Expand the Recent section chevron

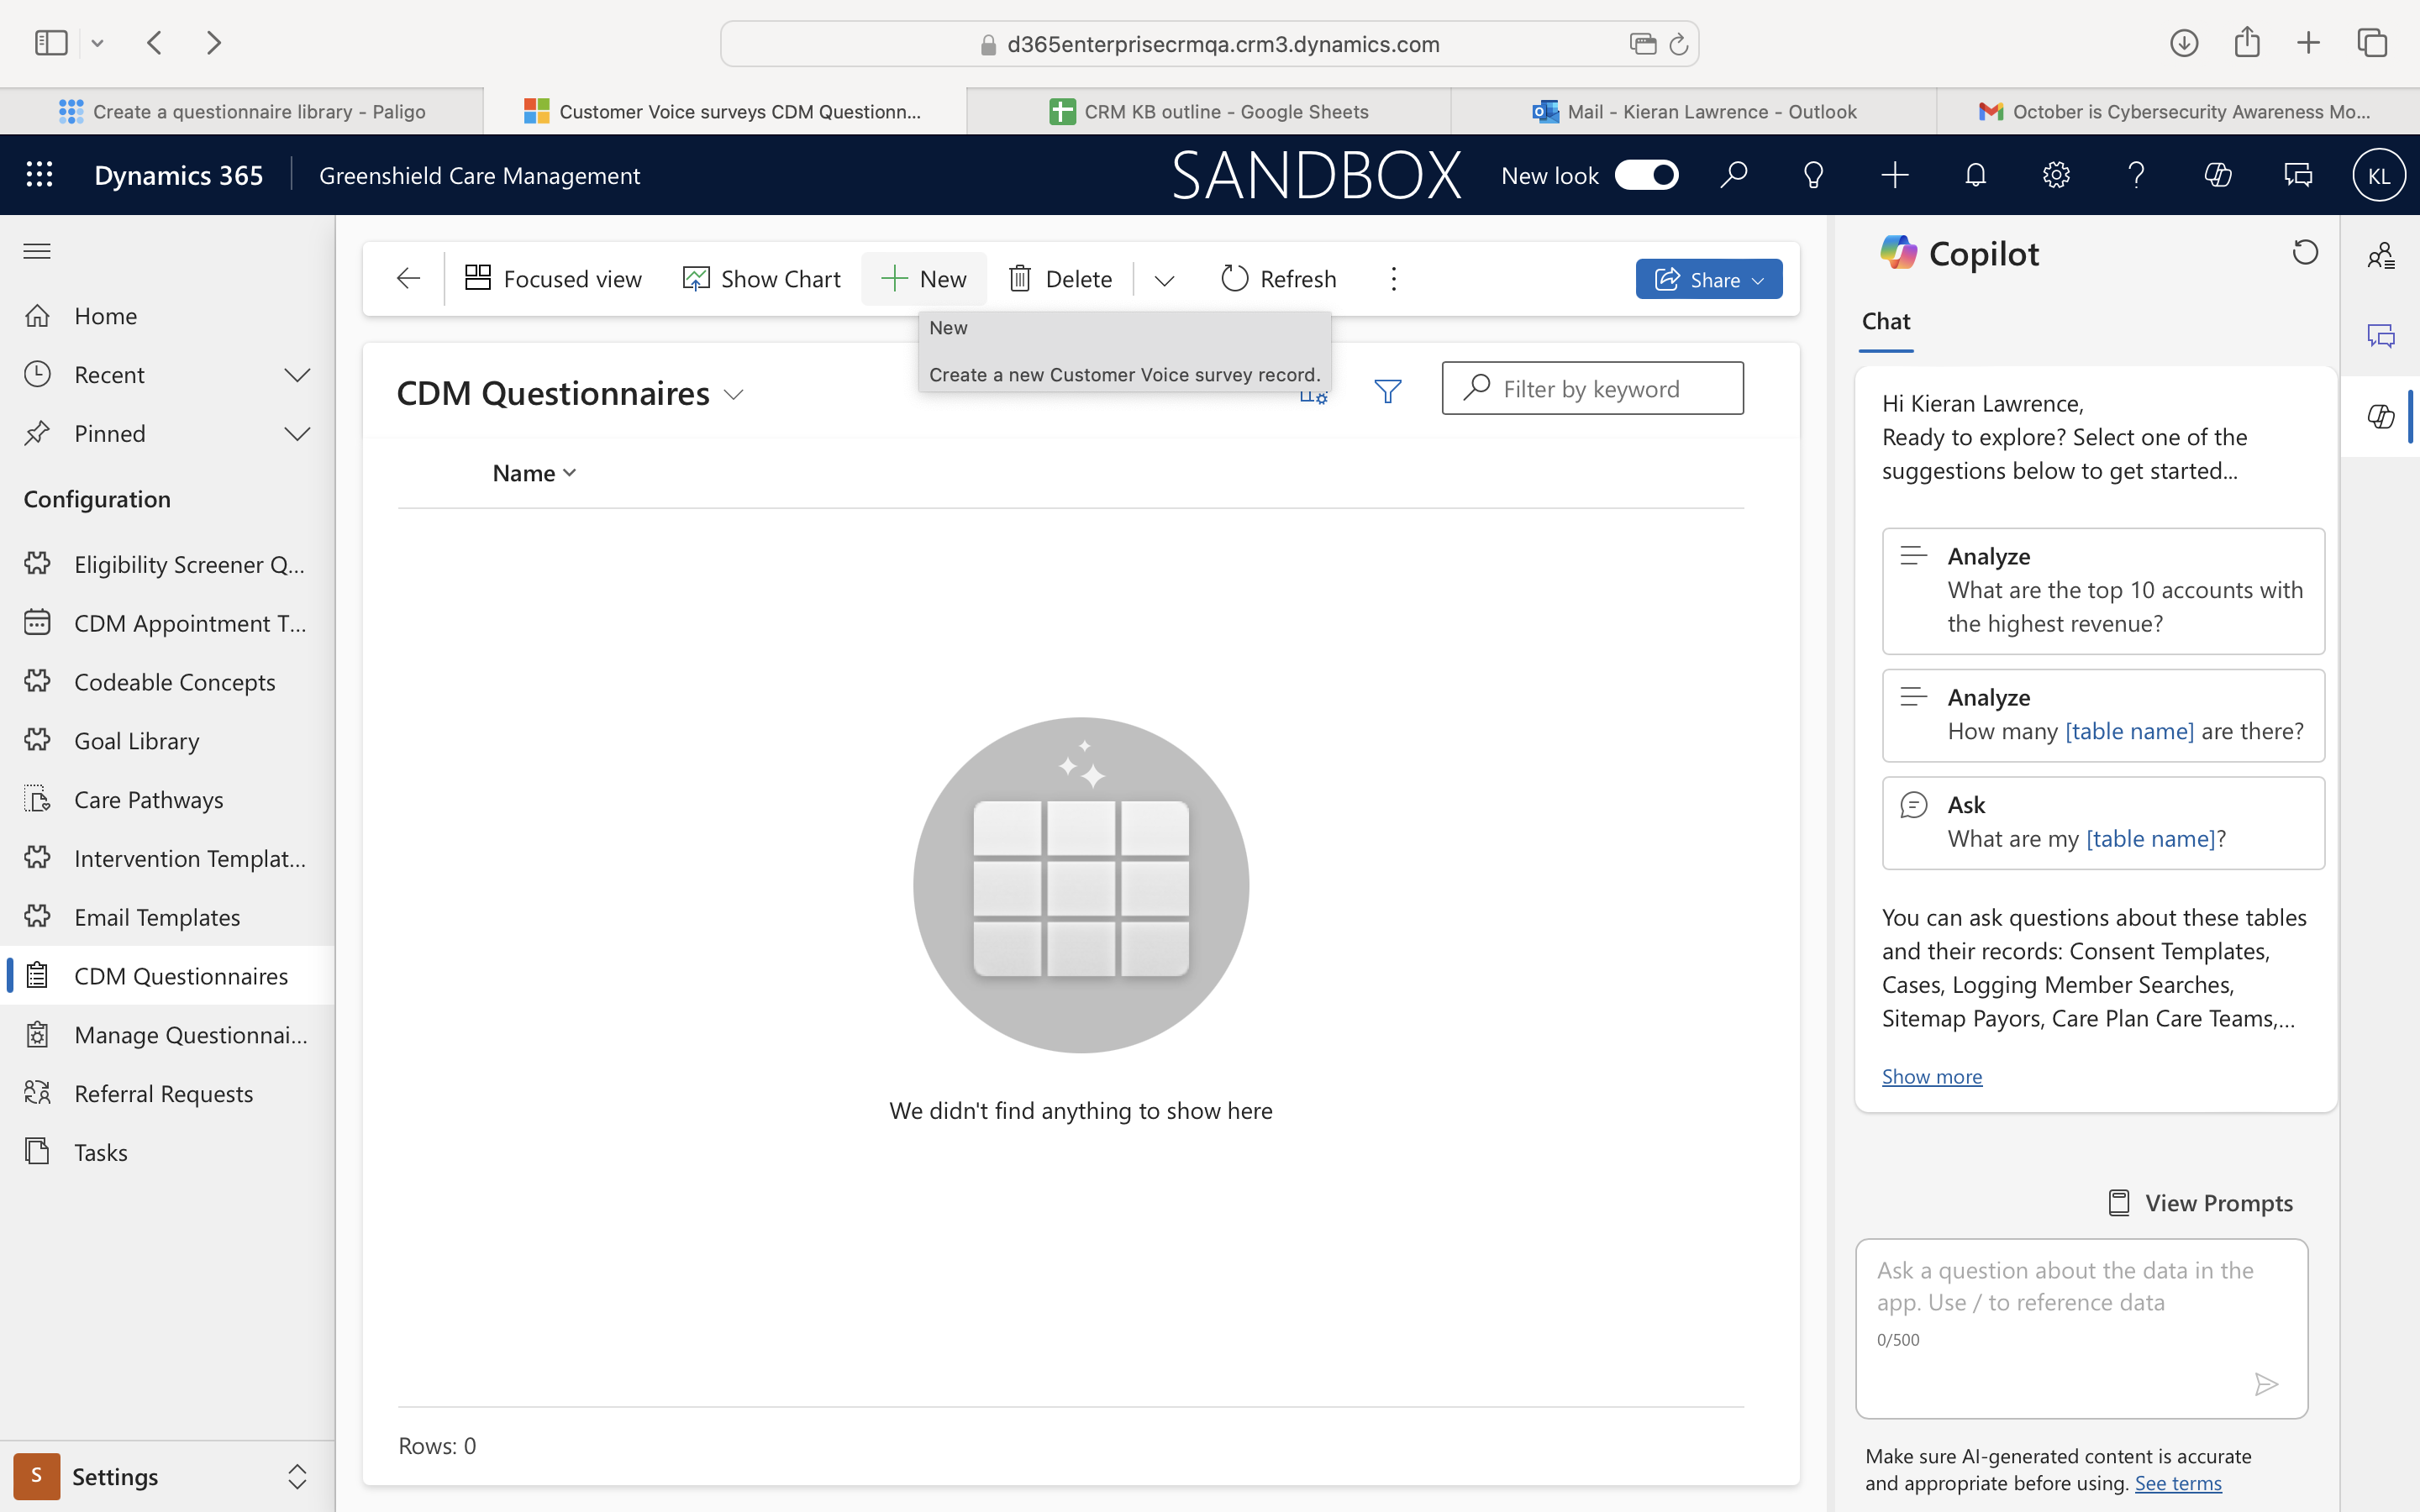coord(297,375)
